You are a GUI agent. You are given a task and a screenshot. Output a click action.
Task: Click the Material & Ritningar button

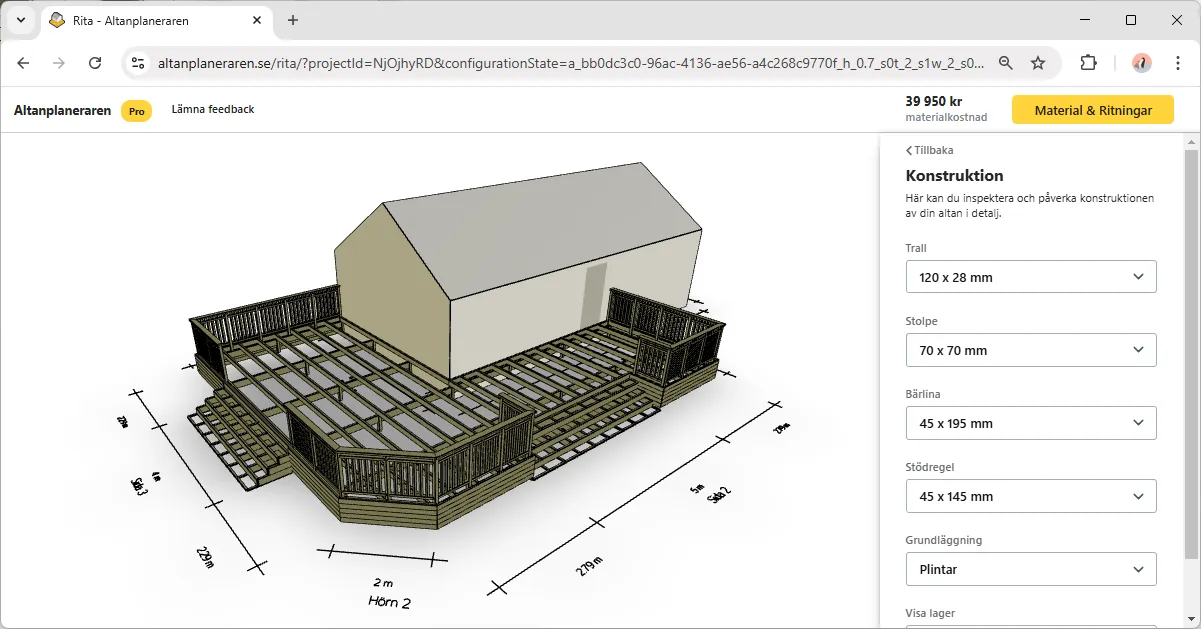(1092, 110)
